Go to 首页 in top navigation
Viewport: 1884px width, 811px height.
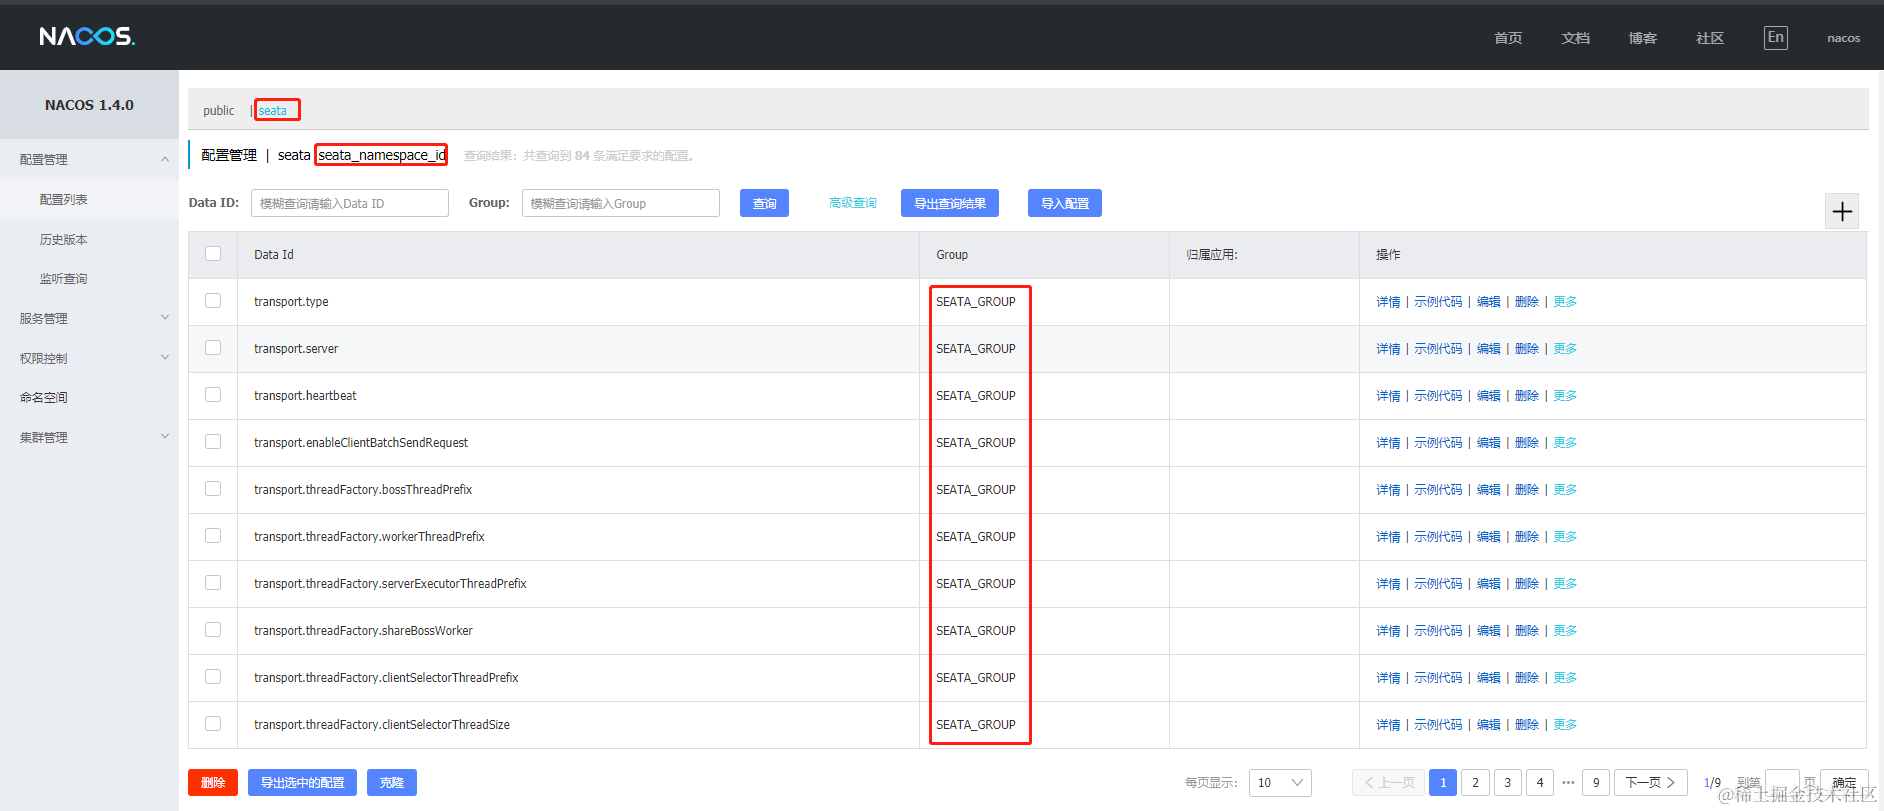[x=1508, y=38]
